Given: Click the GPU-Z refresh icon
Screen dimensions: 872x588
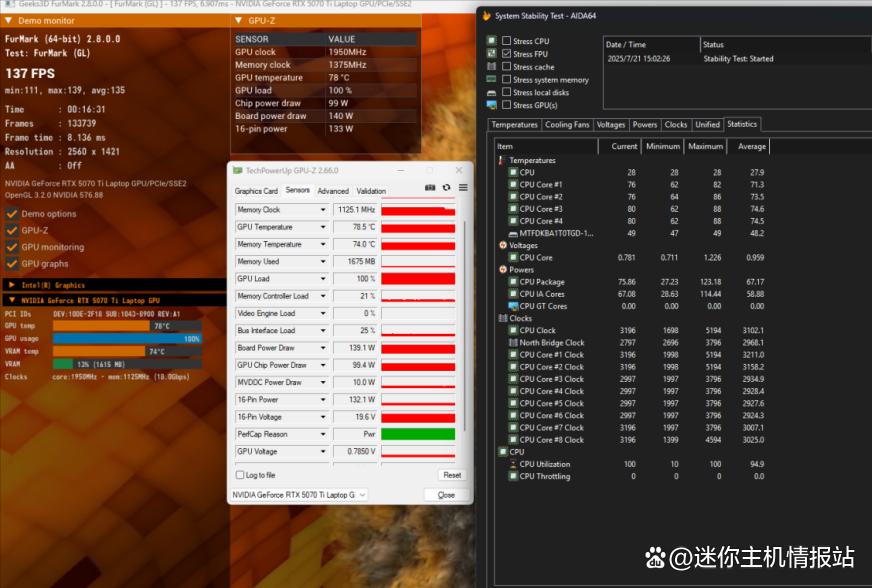Looking at the screenshot, I should tap(446, 188).
